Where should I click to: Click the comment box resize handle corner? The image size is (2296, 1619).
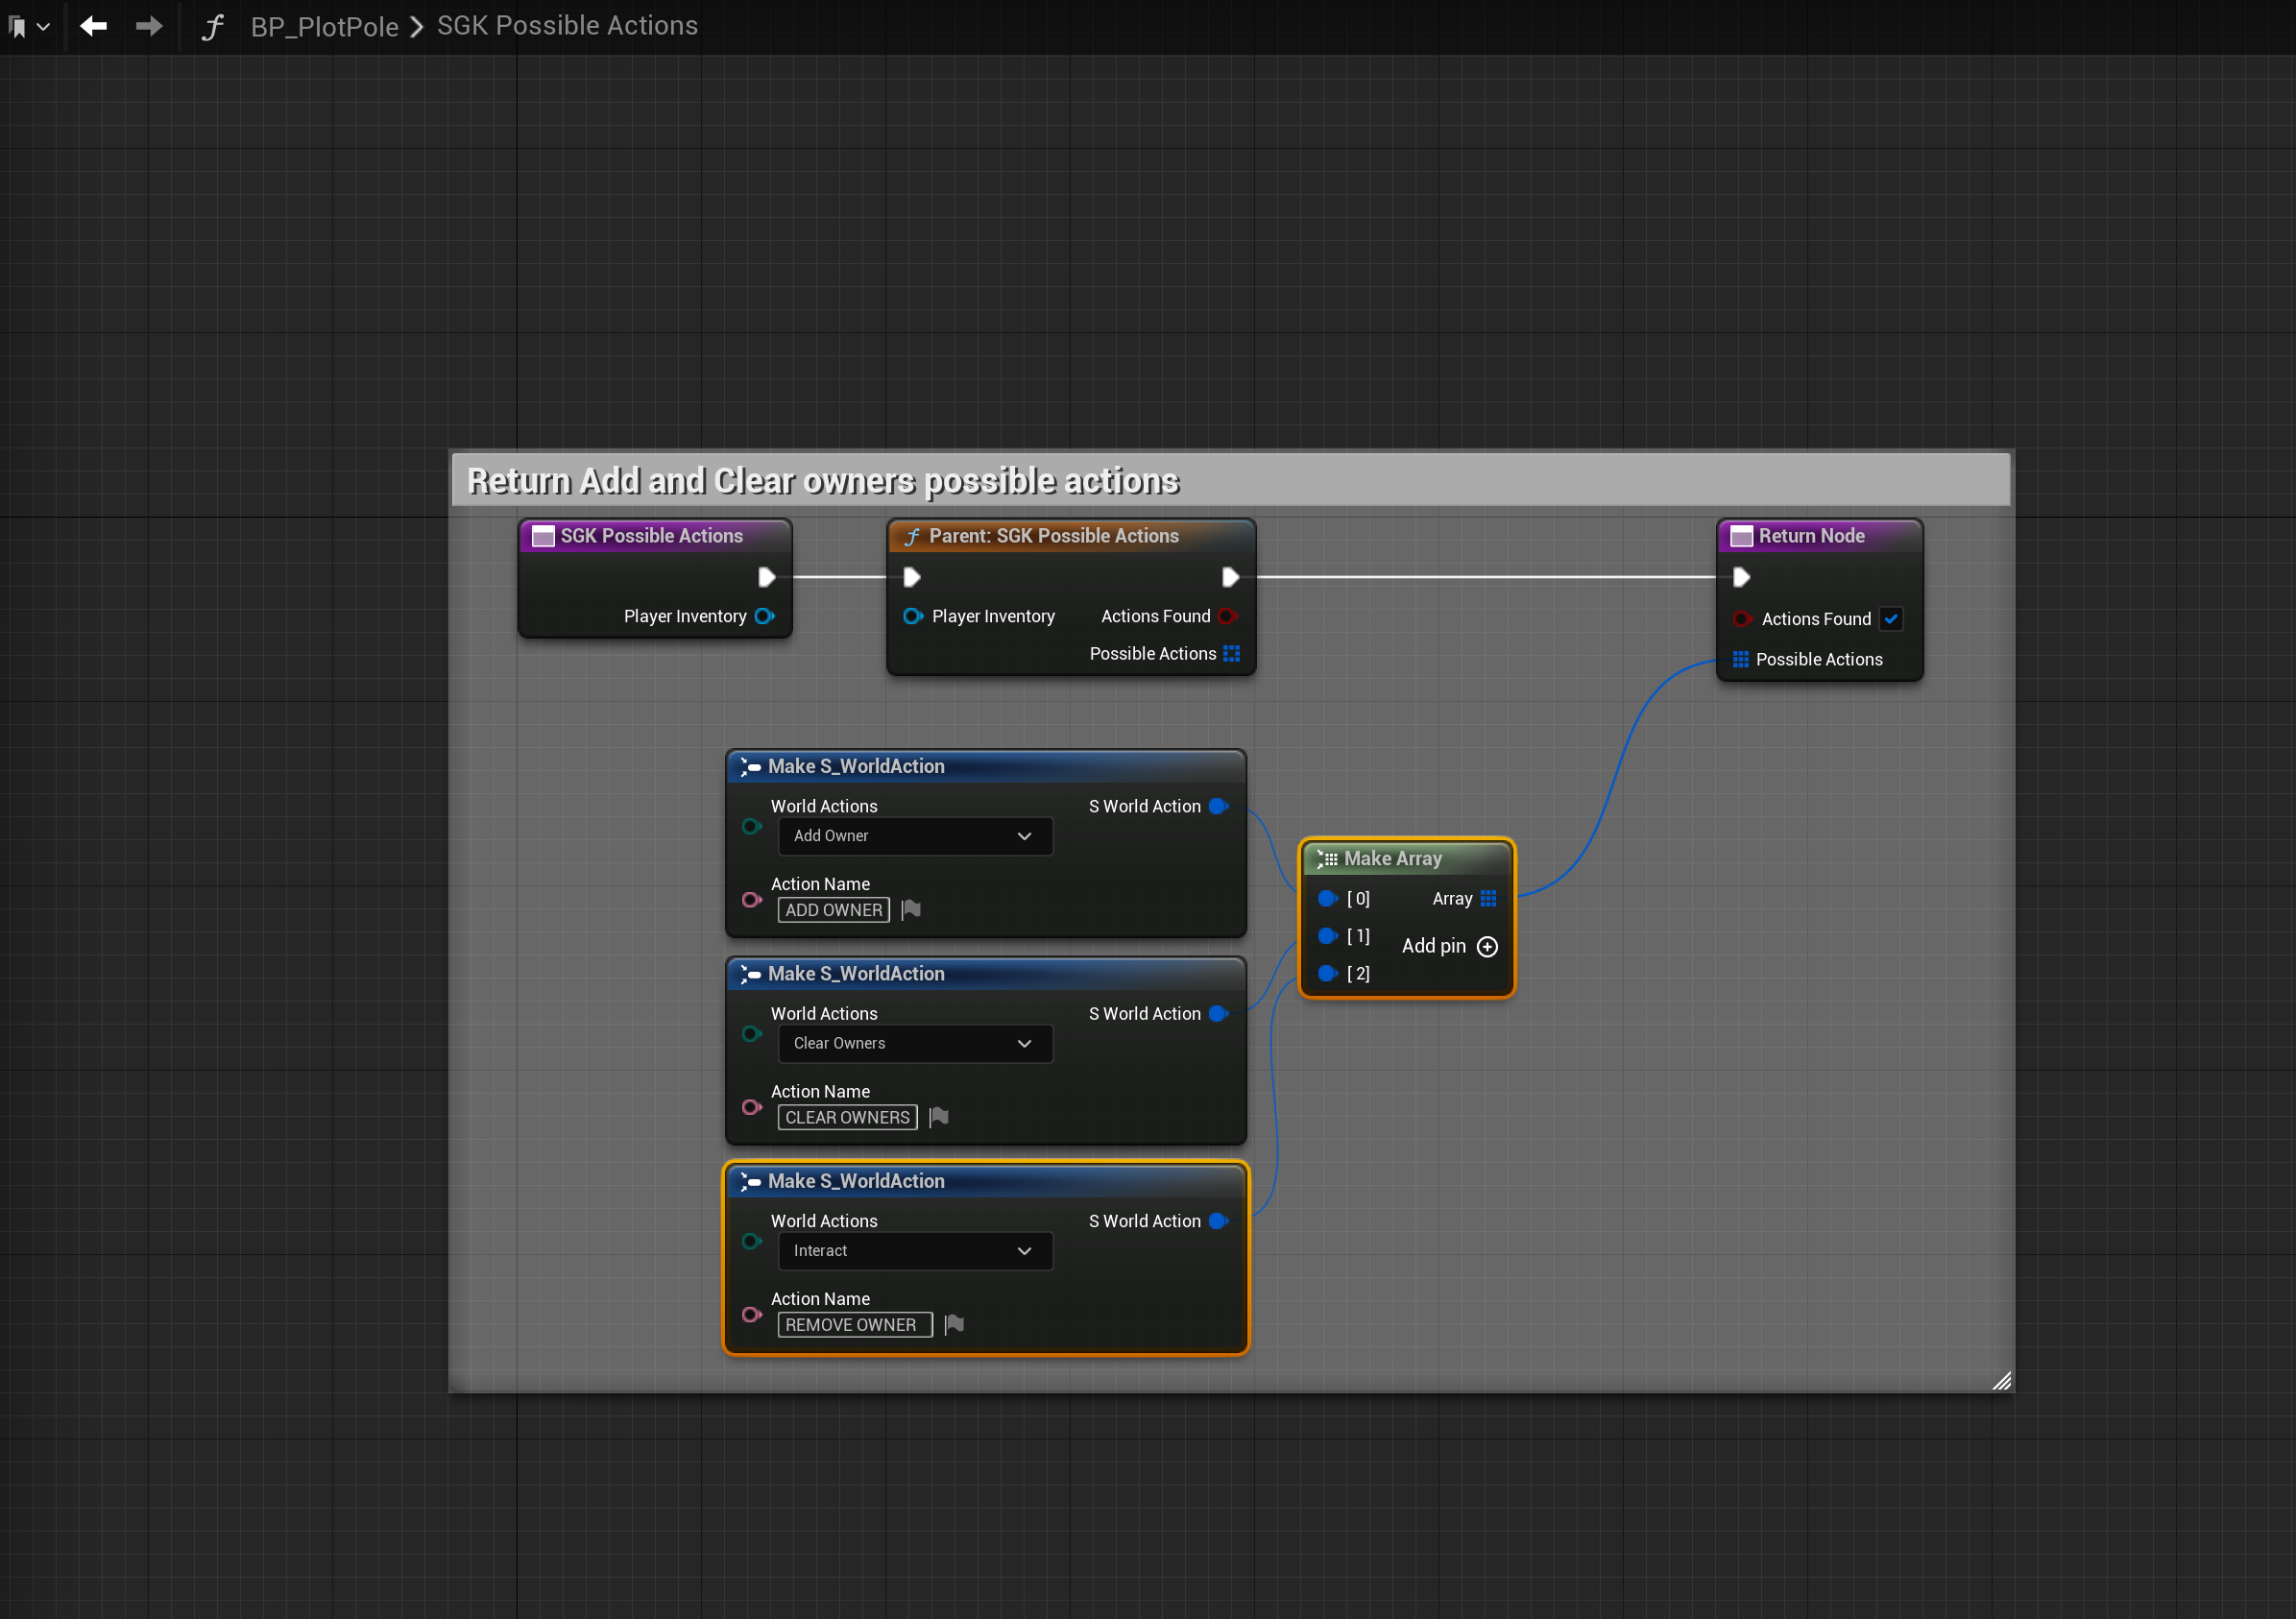pyautogui.click(x=2001, y=1381)
